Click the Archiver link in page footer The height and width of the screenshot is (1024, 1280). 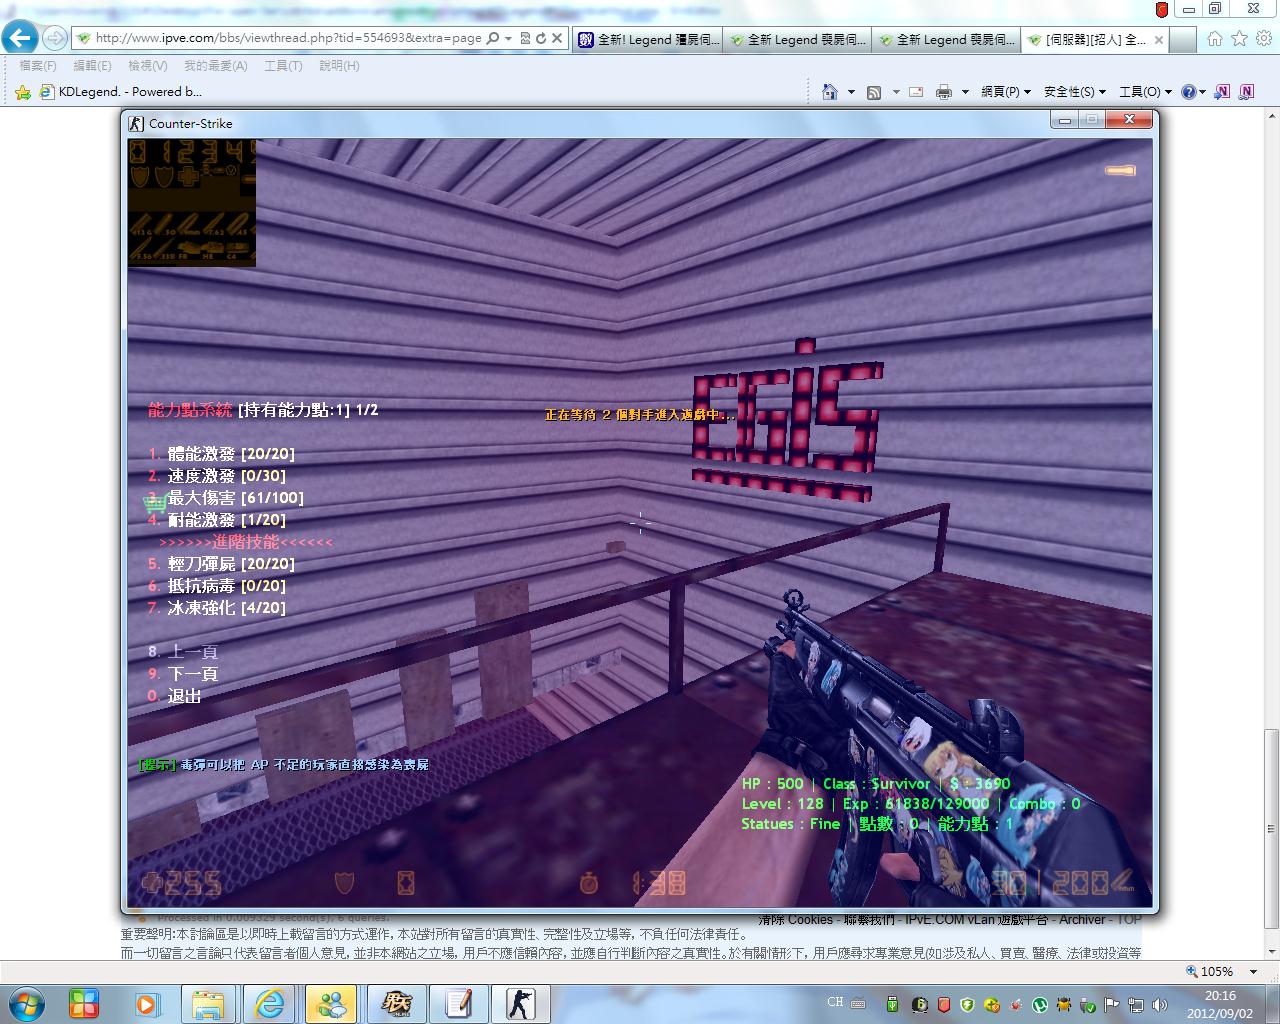[1082, 919]
